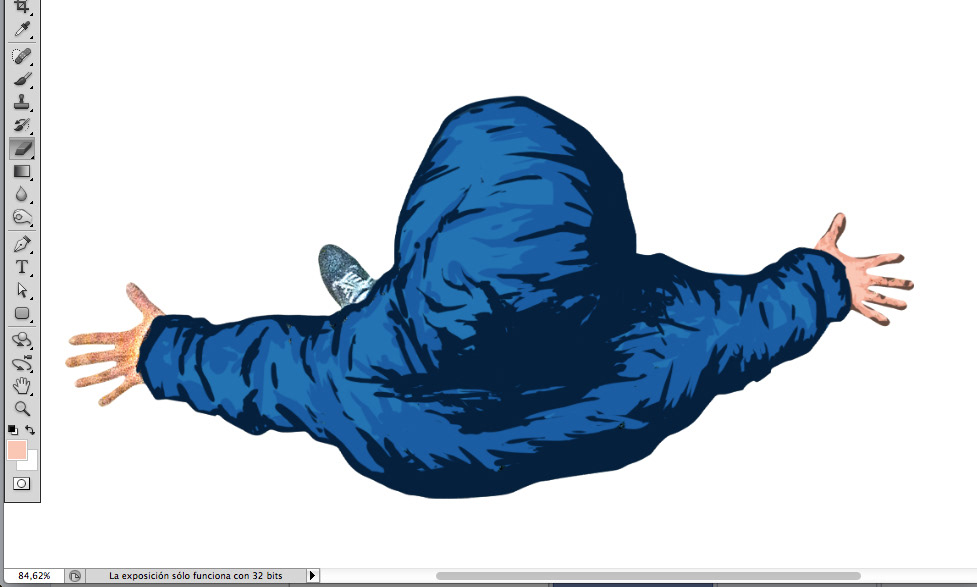Select the Hand tool
The image size is (977, 587).
[x=21, y=386]
